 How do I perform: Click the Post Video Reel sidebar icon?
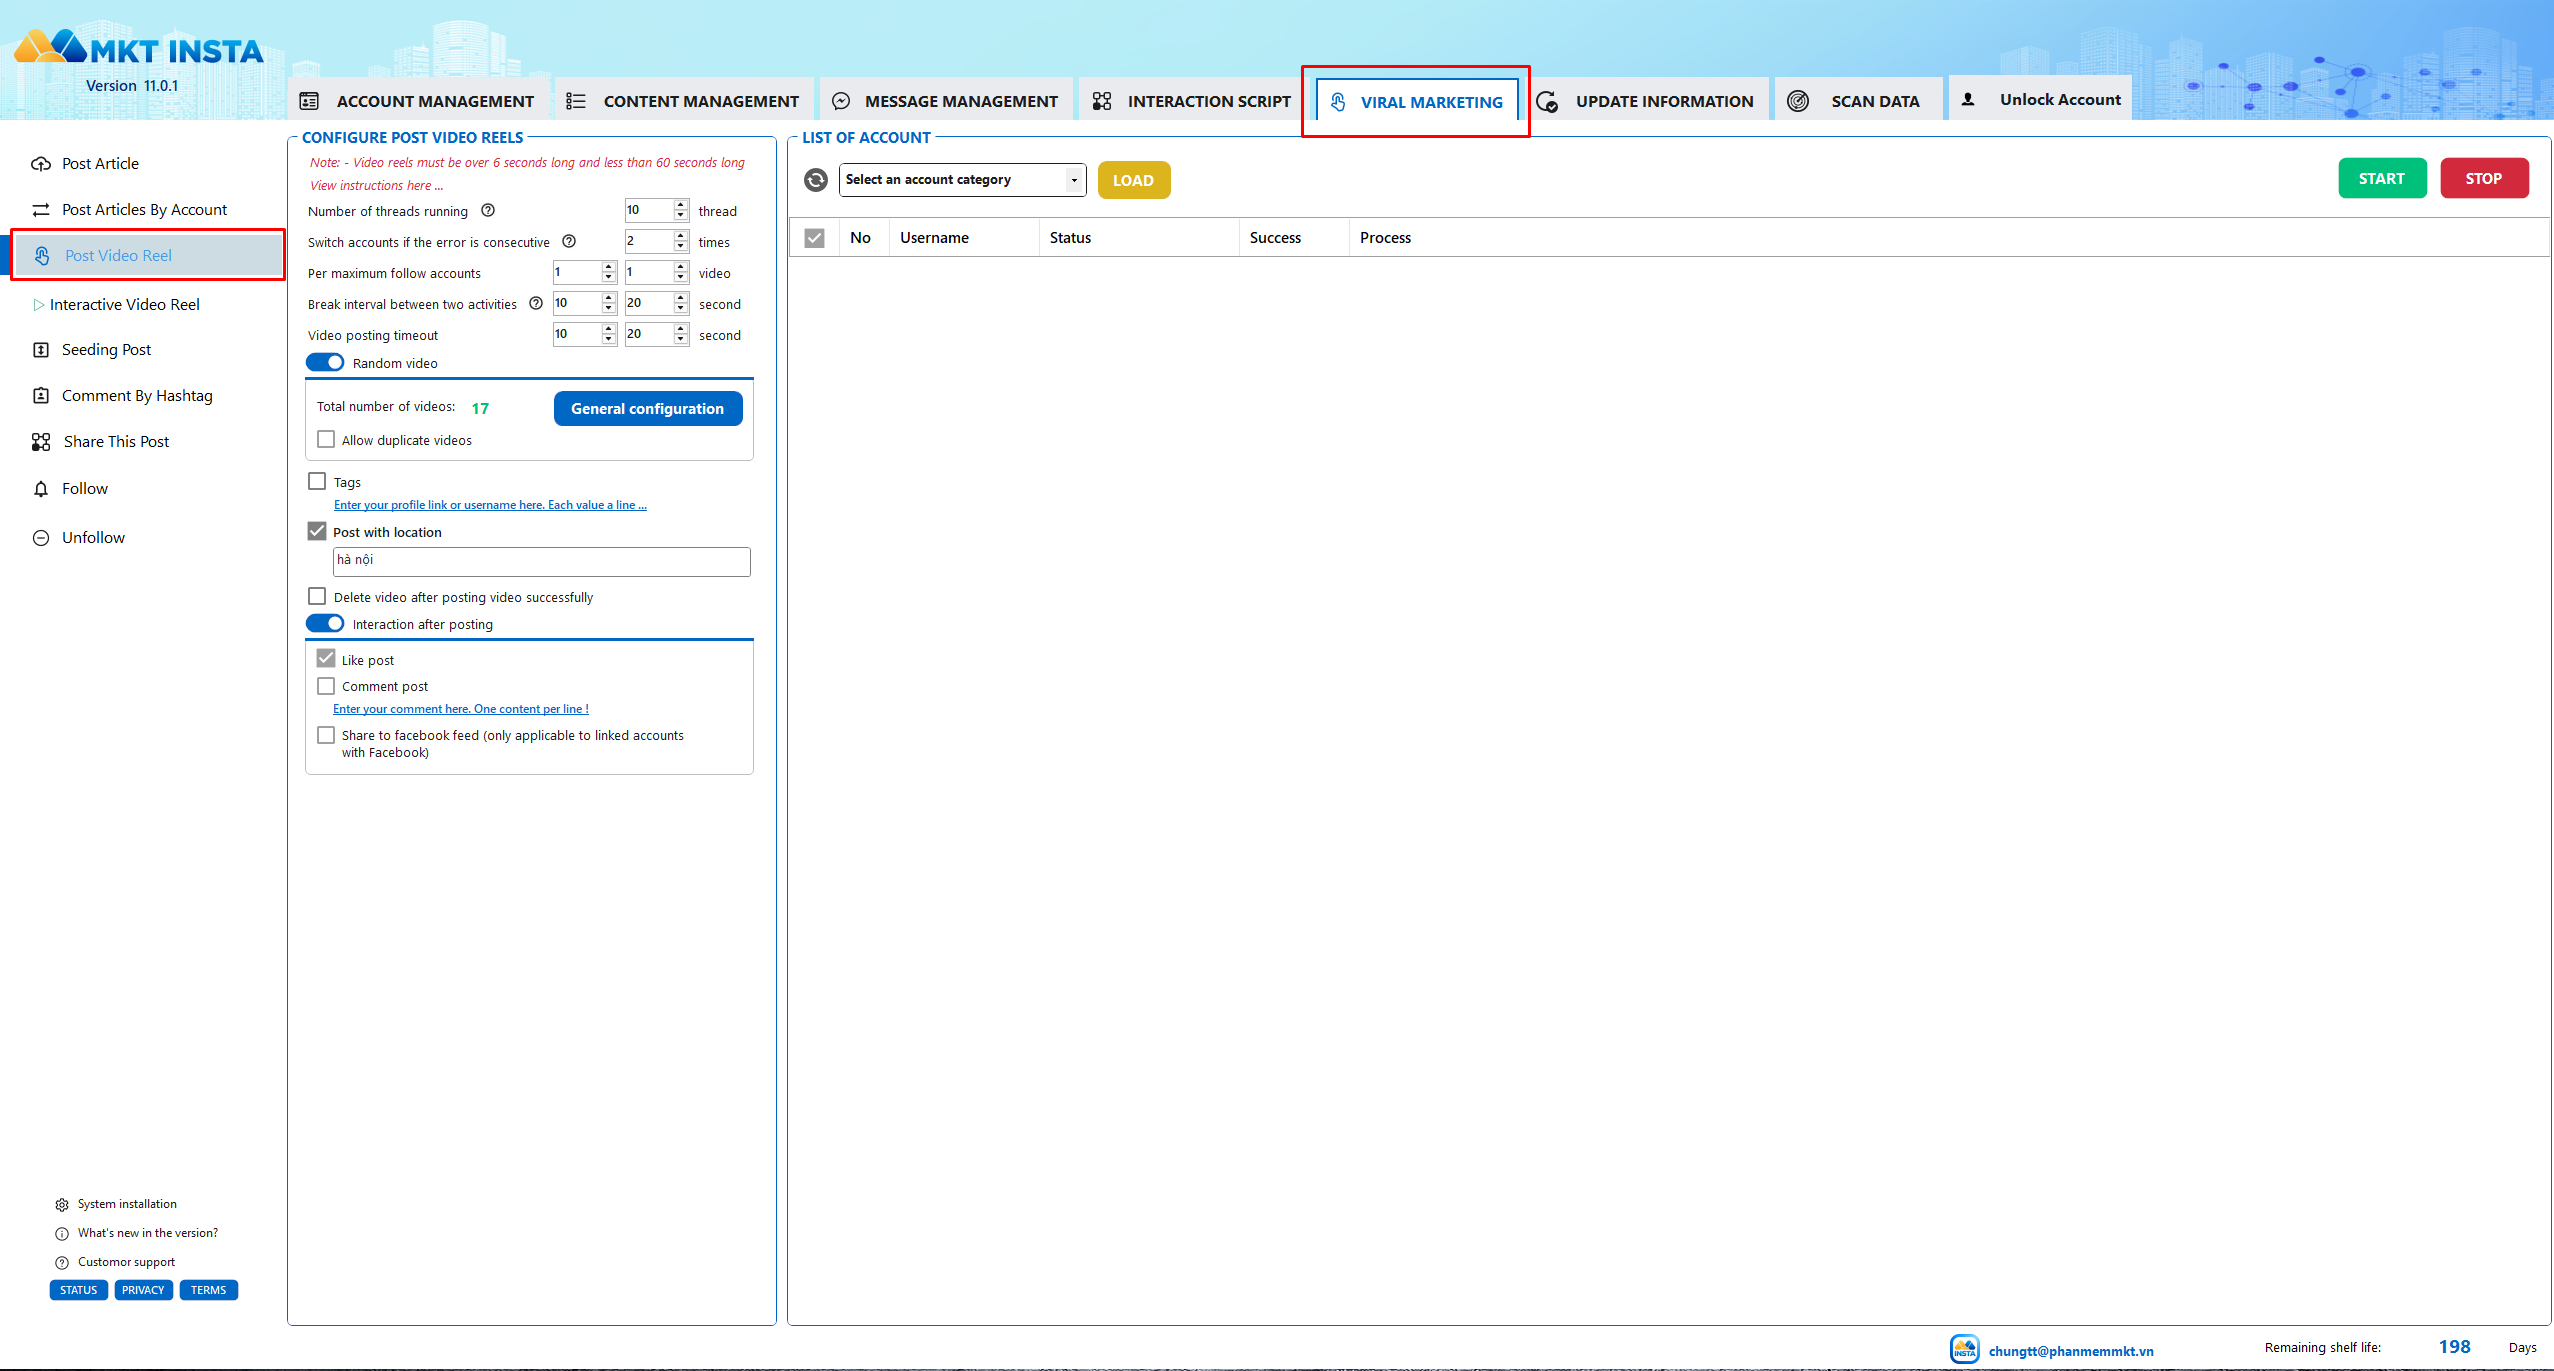click(42, 256)
